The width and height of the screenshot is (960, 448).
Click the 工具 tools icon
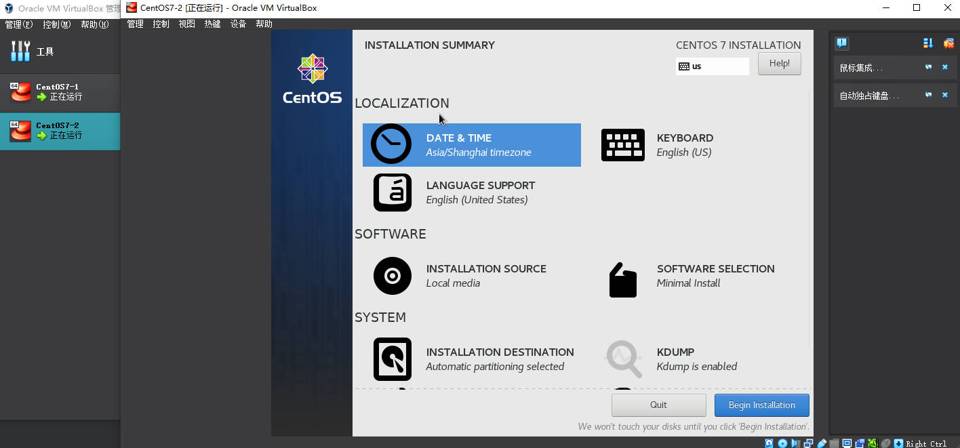(20, 51)
